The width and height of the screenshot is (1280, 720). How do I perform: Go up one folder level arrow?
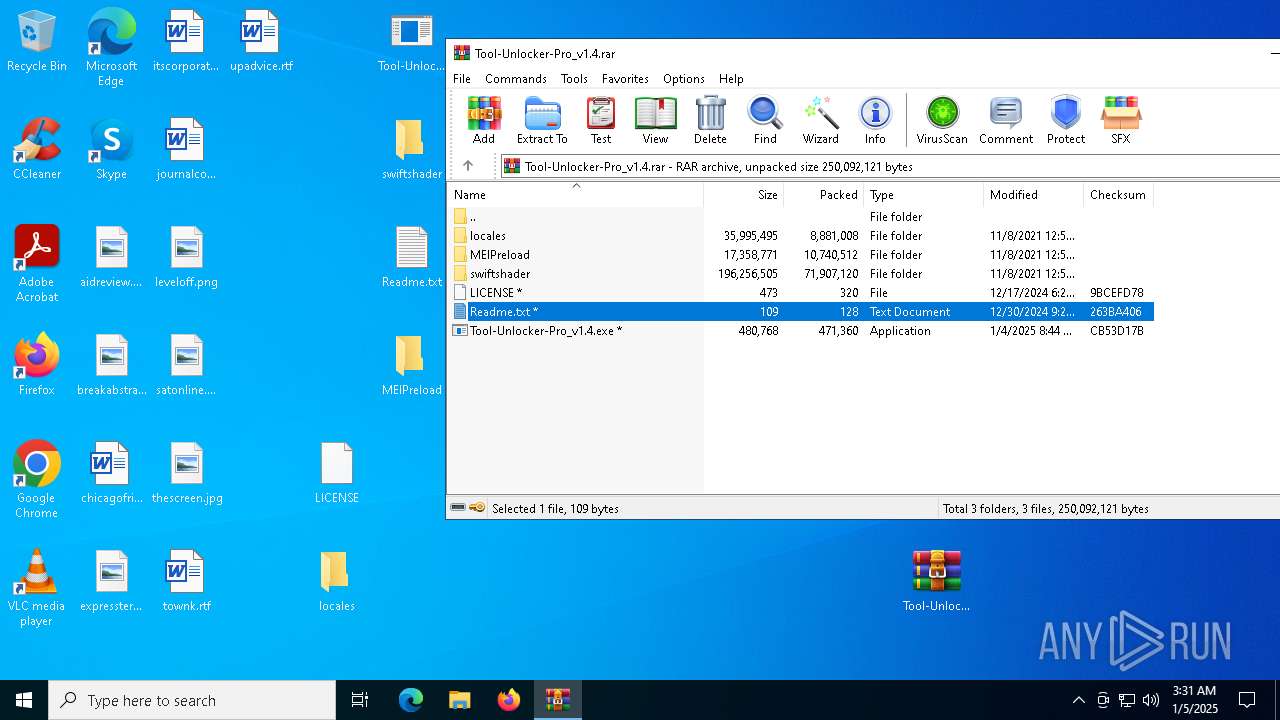[x=468, y=166]
